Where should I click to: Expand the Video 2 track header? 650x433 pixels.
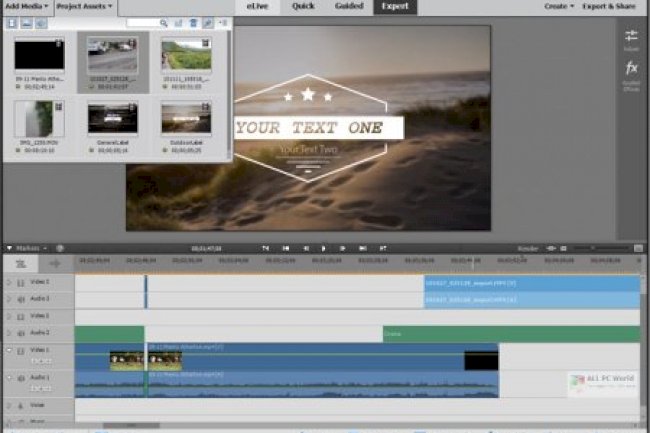[x=9, y=316]
